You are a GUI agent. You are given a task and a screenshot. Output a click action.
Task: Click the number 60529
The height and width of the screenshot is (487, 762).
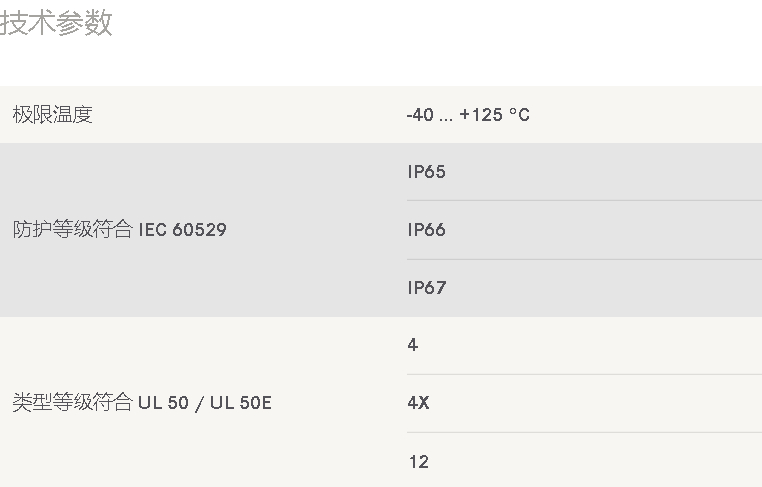199,229
